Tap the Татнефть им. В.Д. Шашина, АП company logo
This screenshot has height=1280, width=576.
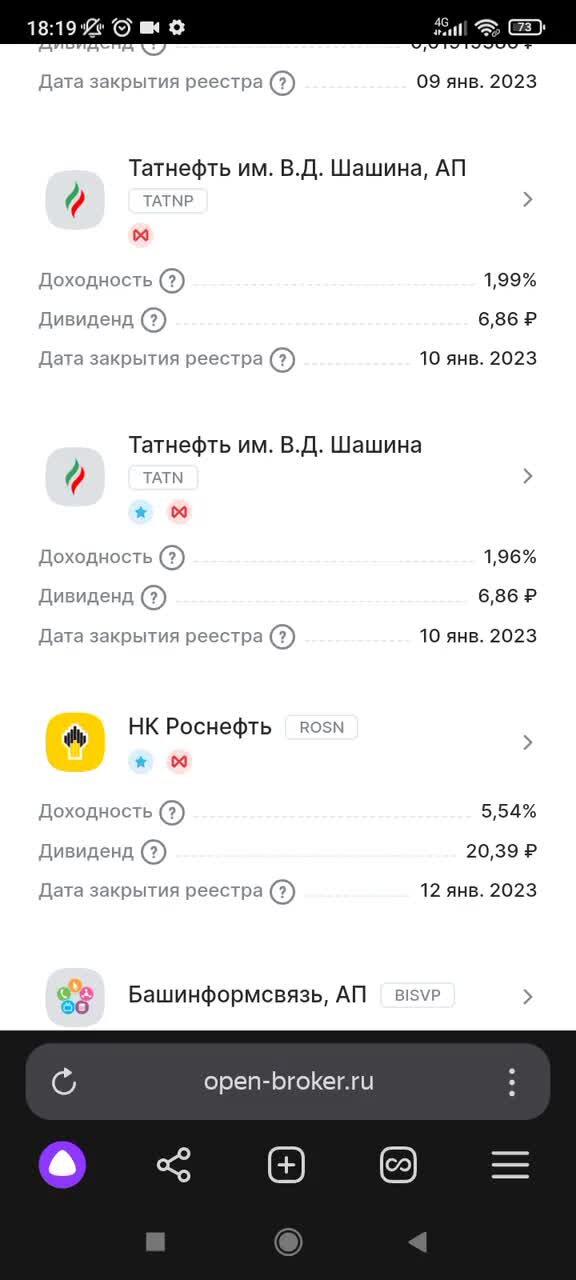[74, 200]
